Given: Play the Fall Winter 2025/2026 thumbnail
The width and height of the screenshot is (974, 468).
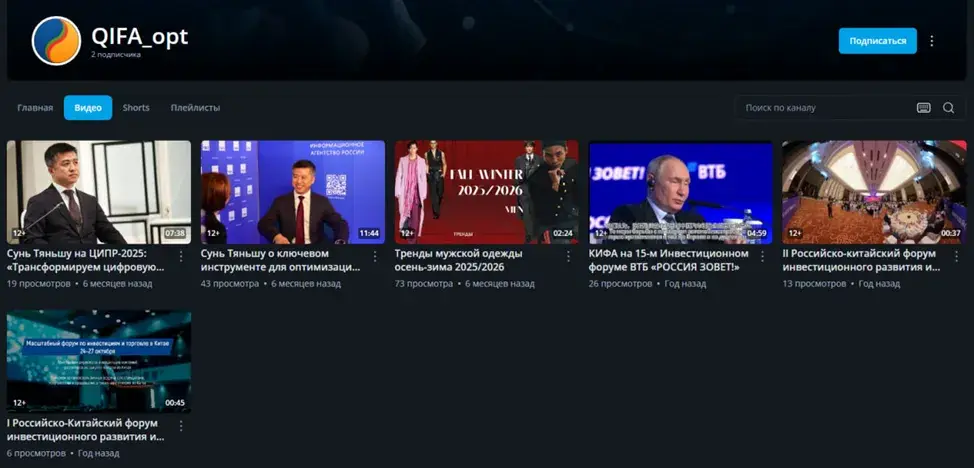Looking at the screenshot, I should 486,192.
